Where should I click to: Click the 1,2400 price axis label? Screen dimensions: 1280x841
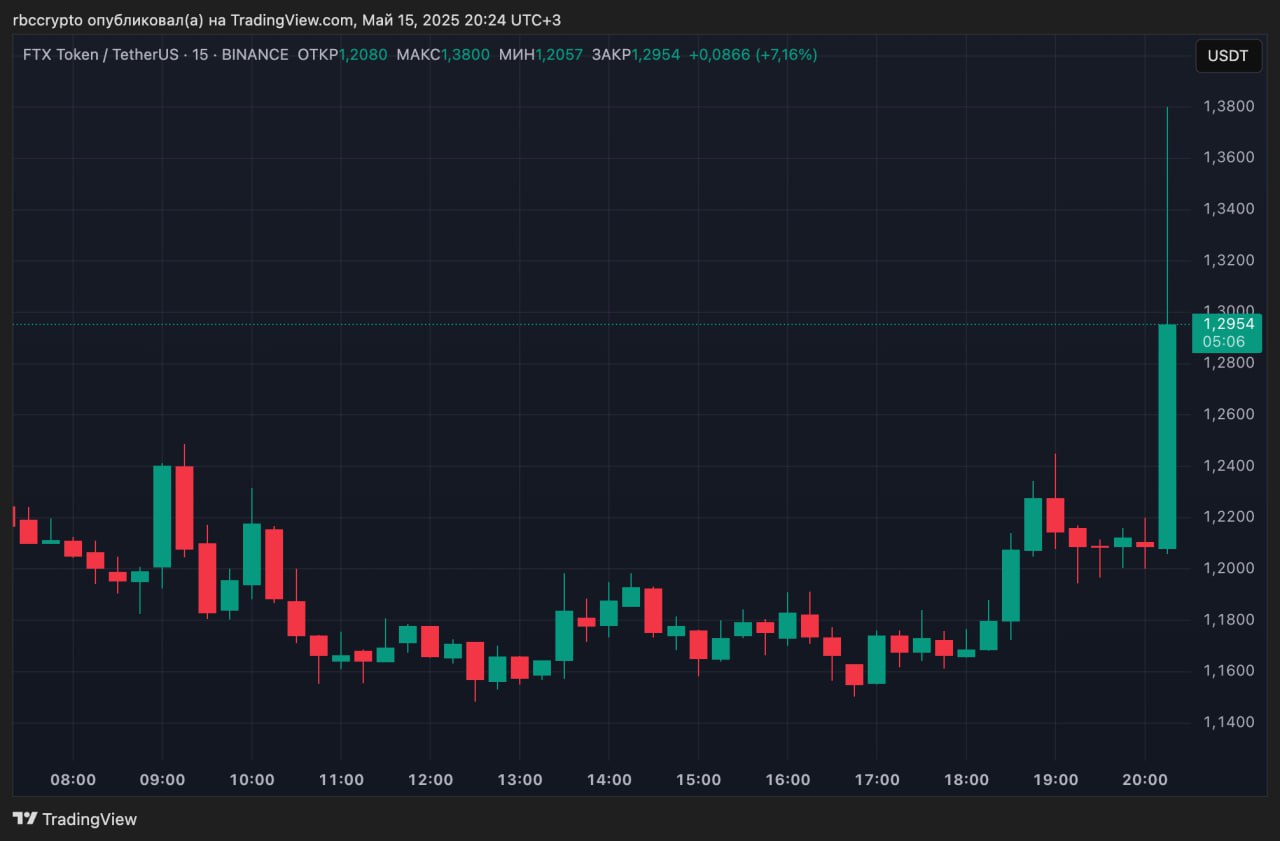[1228, 465]
